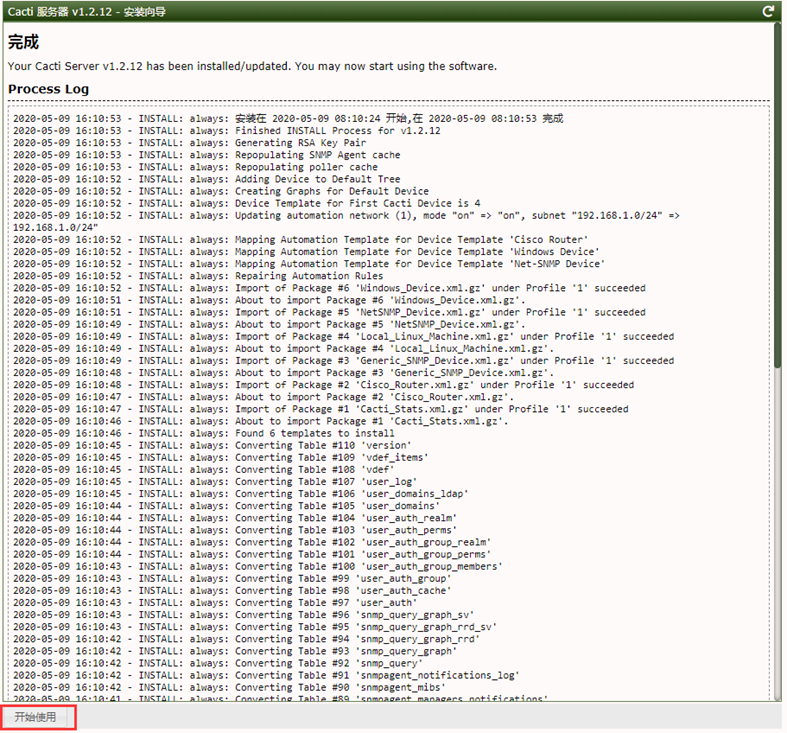Click 'About to import Package #5' line
The image size is (787, 733).
pyautogui.click(x=270, y=324)
